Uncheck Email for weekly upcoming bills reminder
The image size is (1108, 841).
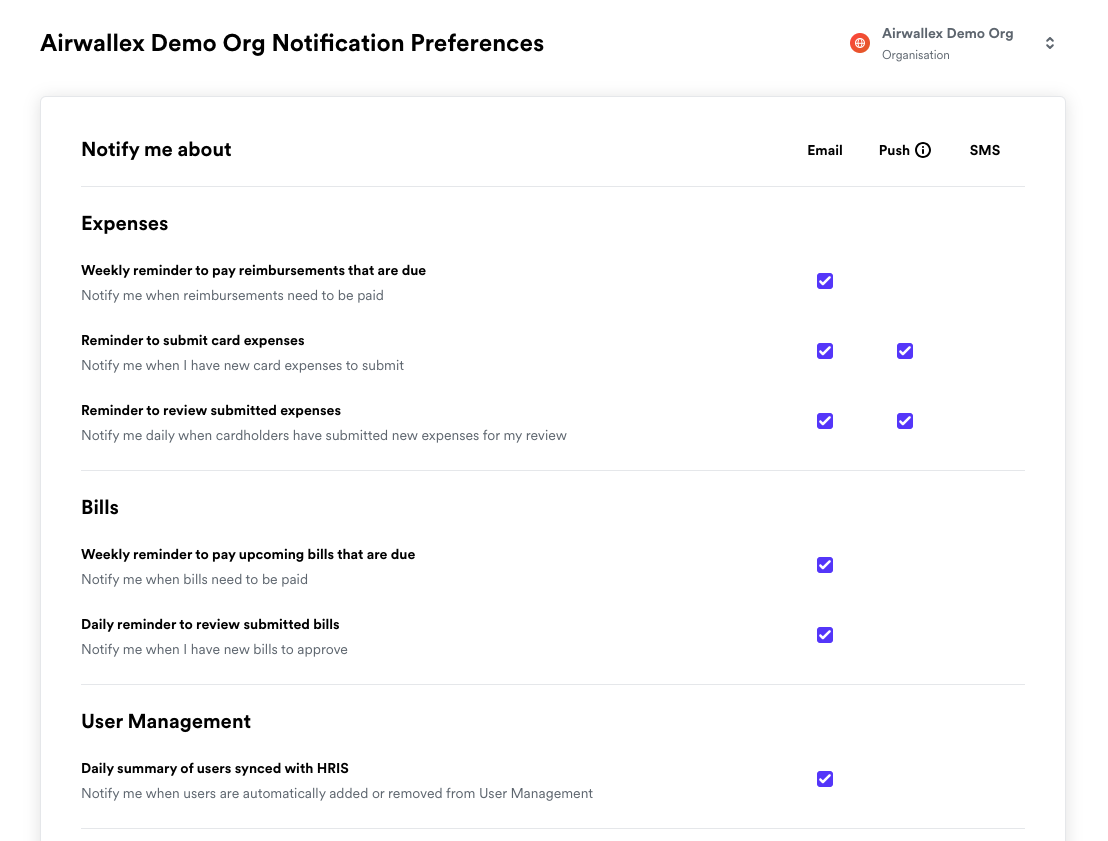point(825,565)
